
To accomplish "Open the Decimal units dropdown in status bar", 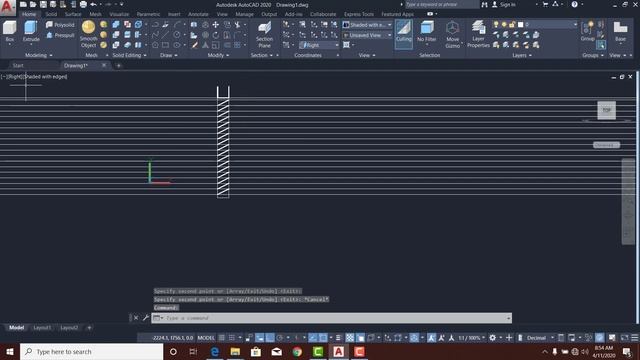I will click(540, 338).
